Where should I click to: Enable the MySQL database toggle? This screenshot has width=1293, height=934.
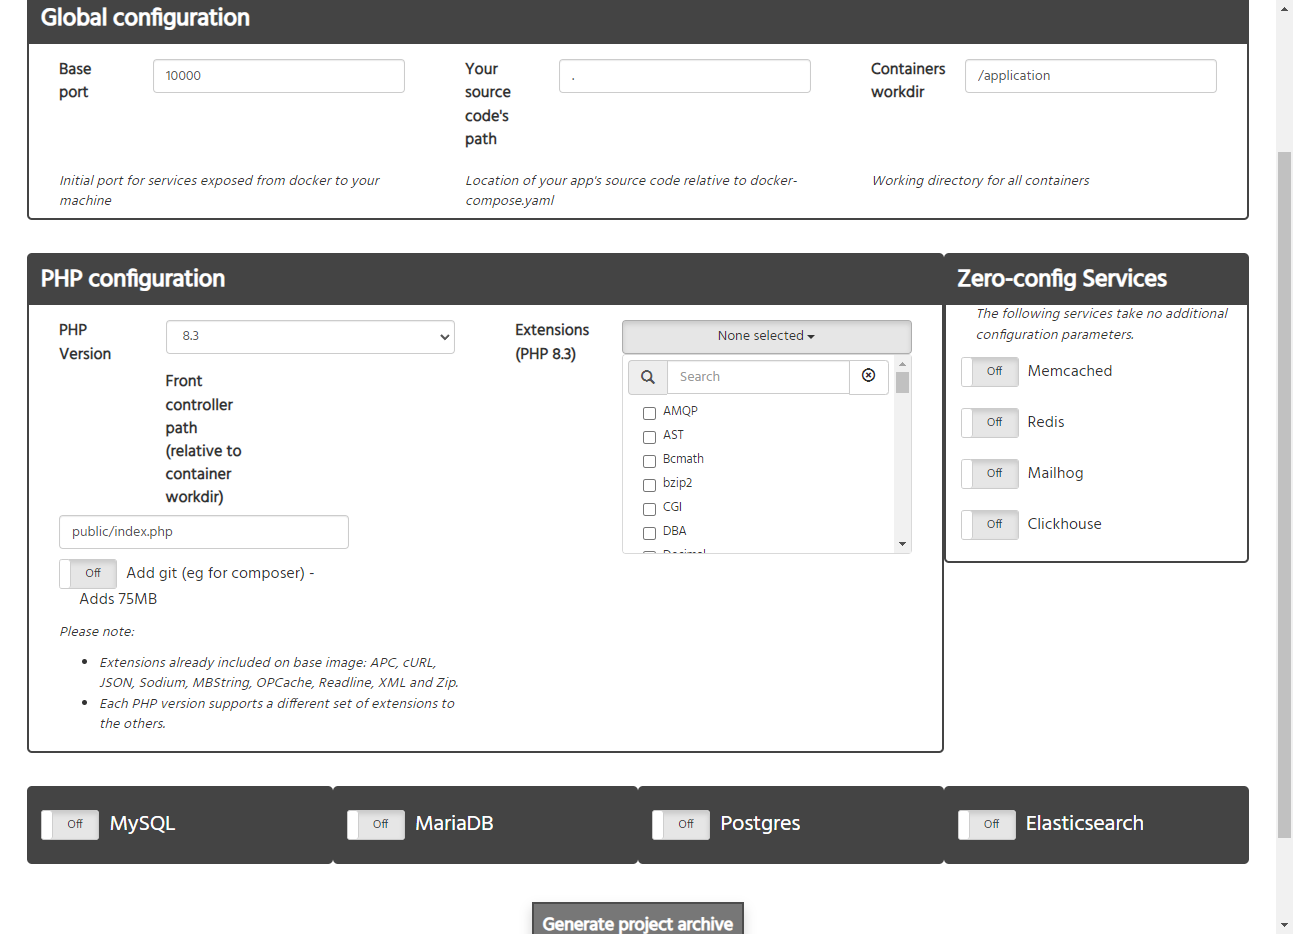click(70, 825)
